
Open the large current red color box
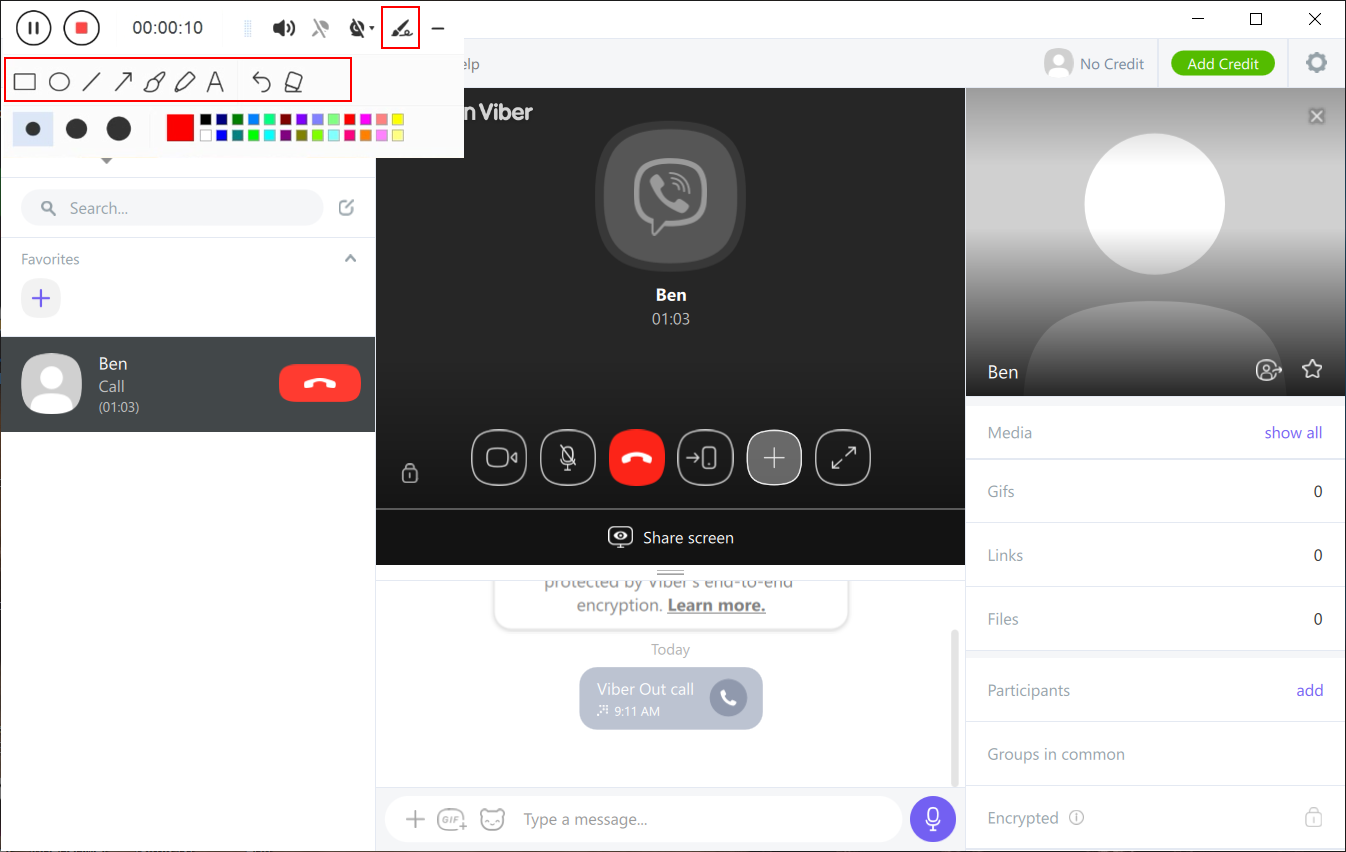[x=180, y=128]
